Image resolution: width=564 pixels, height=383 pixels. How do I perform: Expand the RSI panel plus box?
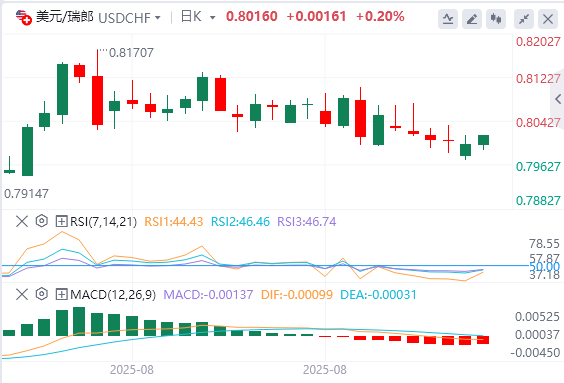[62, 221]
